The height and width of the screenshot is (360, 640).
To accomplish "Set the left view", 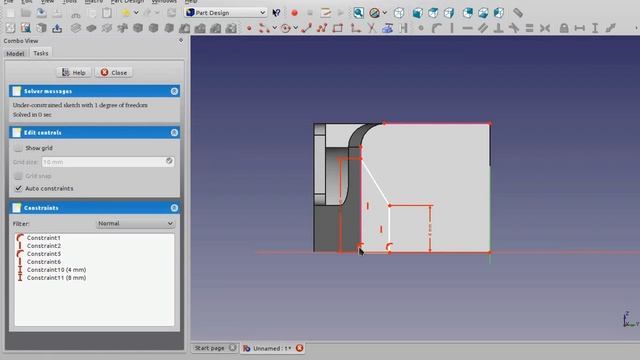I will [x=499, y=13].
